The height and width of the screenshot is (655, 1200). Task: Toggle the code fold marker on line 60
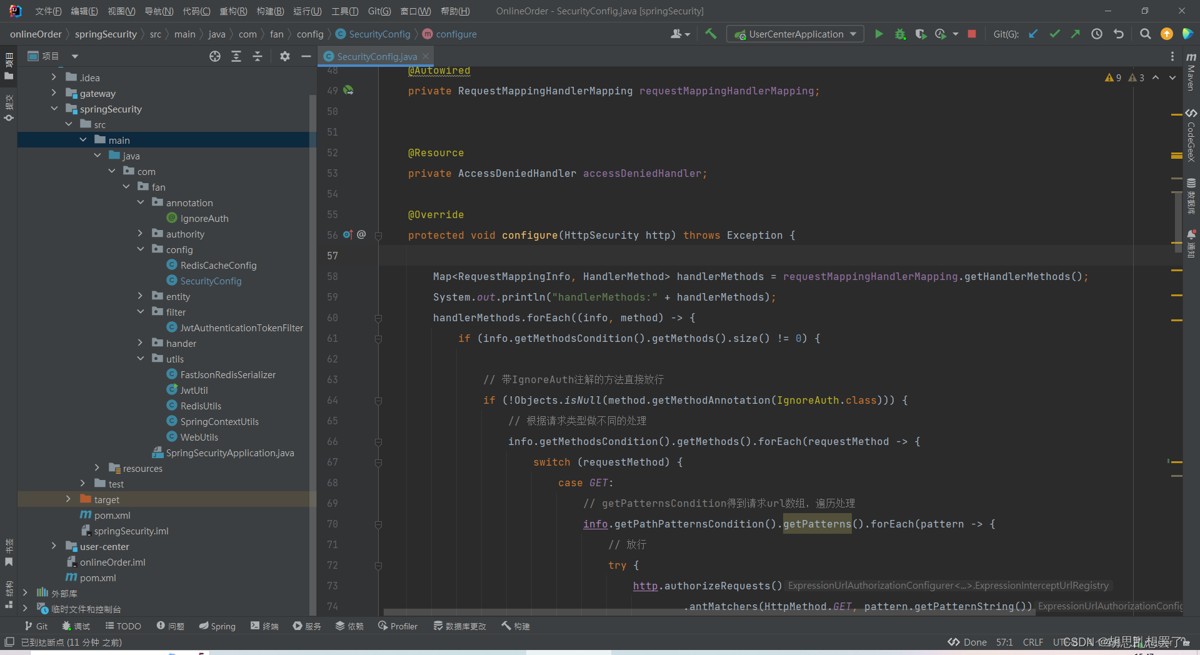tap(378, 318)
